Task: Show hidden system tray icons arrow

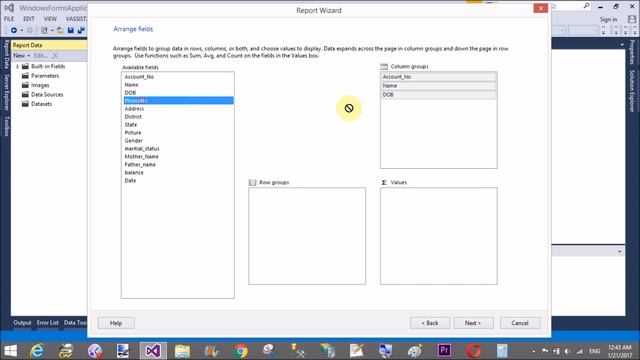Action: point(534,351)
